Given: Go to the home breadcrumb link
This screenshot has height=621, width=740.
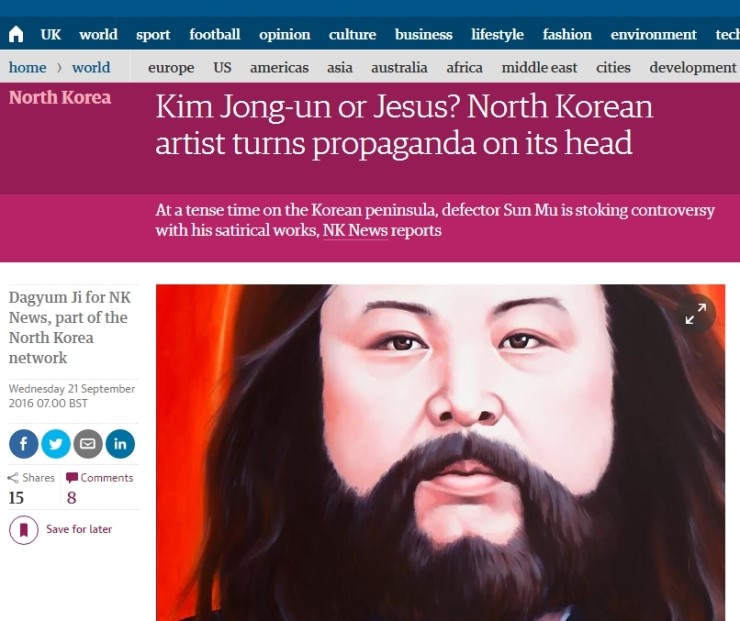Looking at the screenshot, I should pyautogui.click(x=27, y=67).
